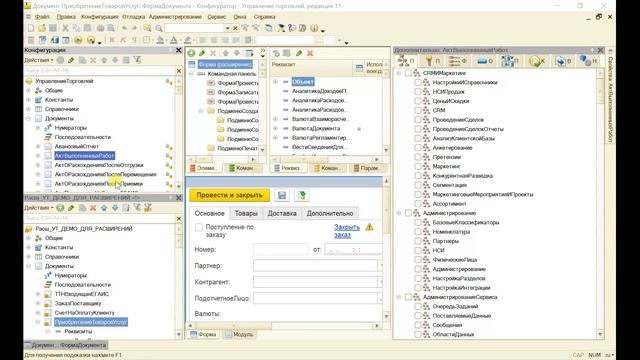Switch to Модуль tab at form bottom
Screen dimensions: 640x360
(239, 334)
